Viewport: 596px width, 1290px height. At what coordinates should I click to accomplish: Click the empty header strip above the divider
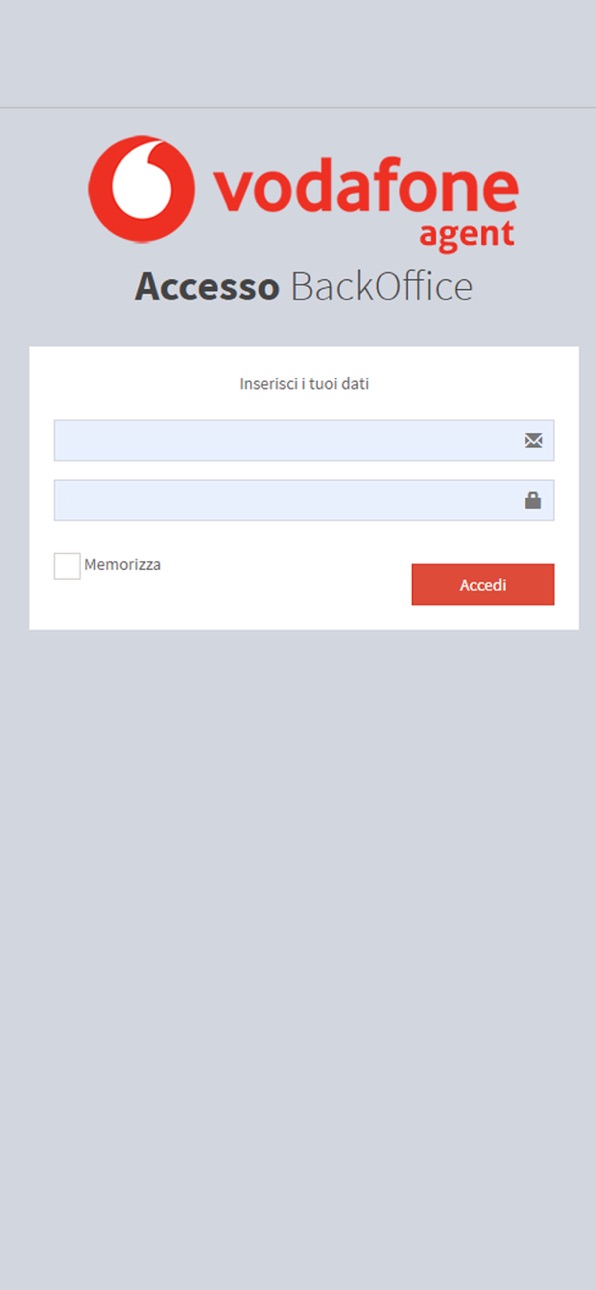pos(298,53)
